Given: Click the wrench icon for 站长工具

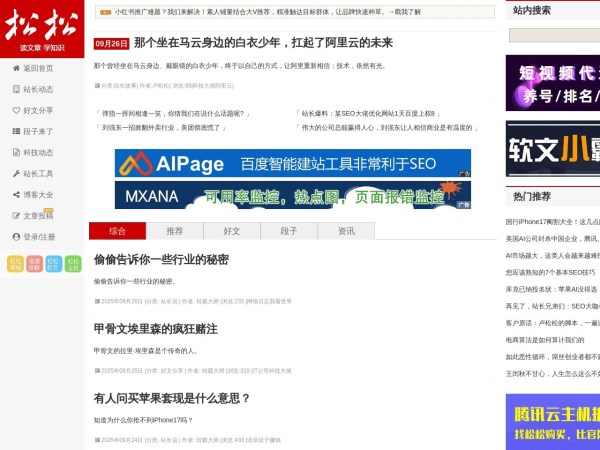Looking at the screenshot, I should tap(16, 173).
